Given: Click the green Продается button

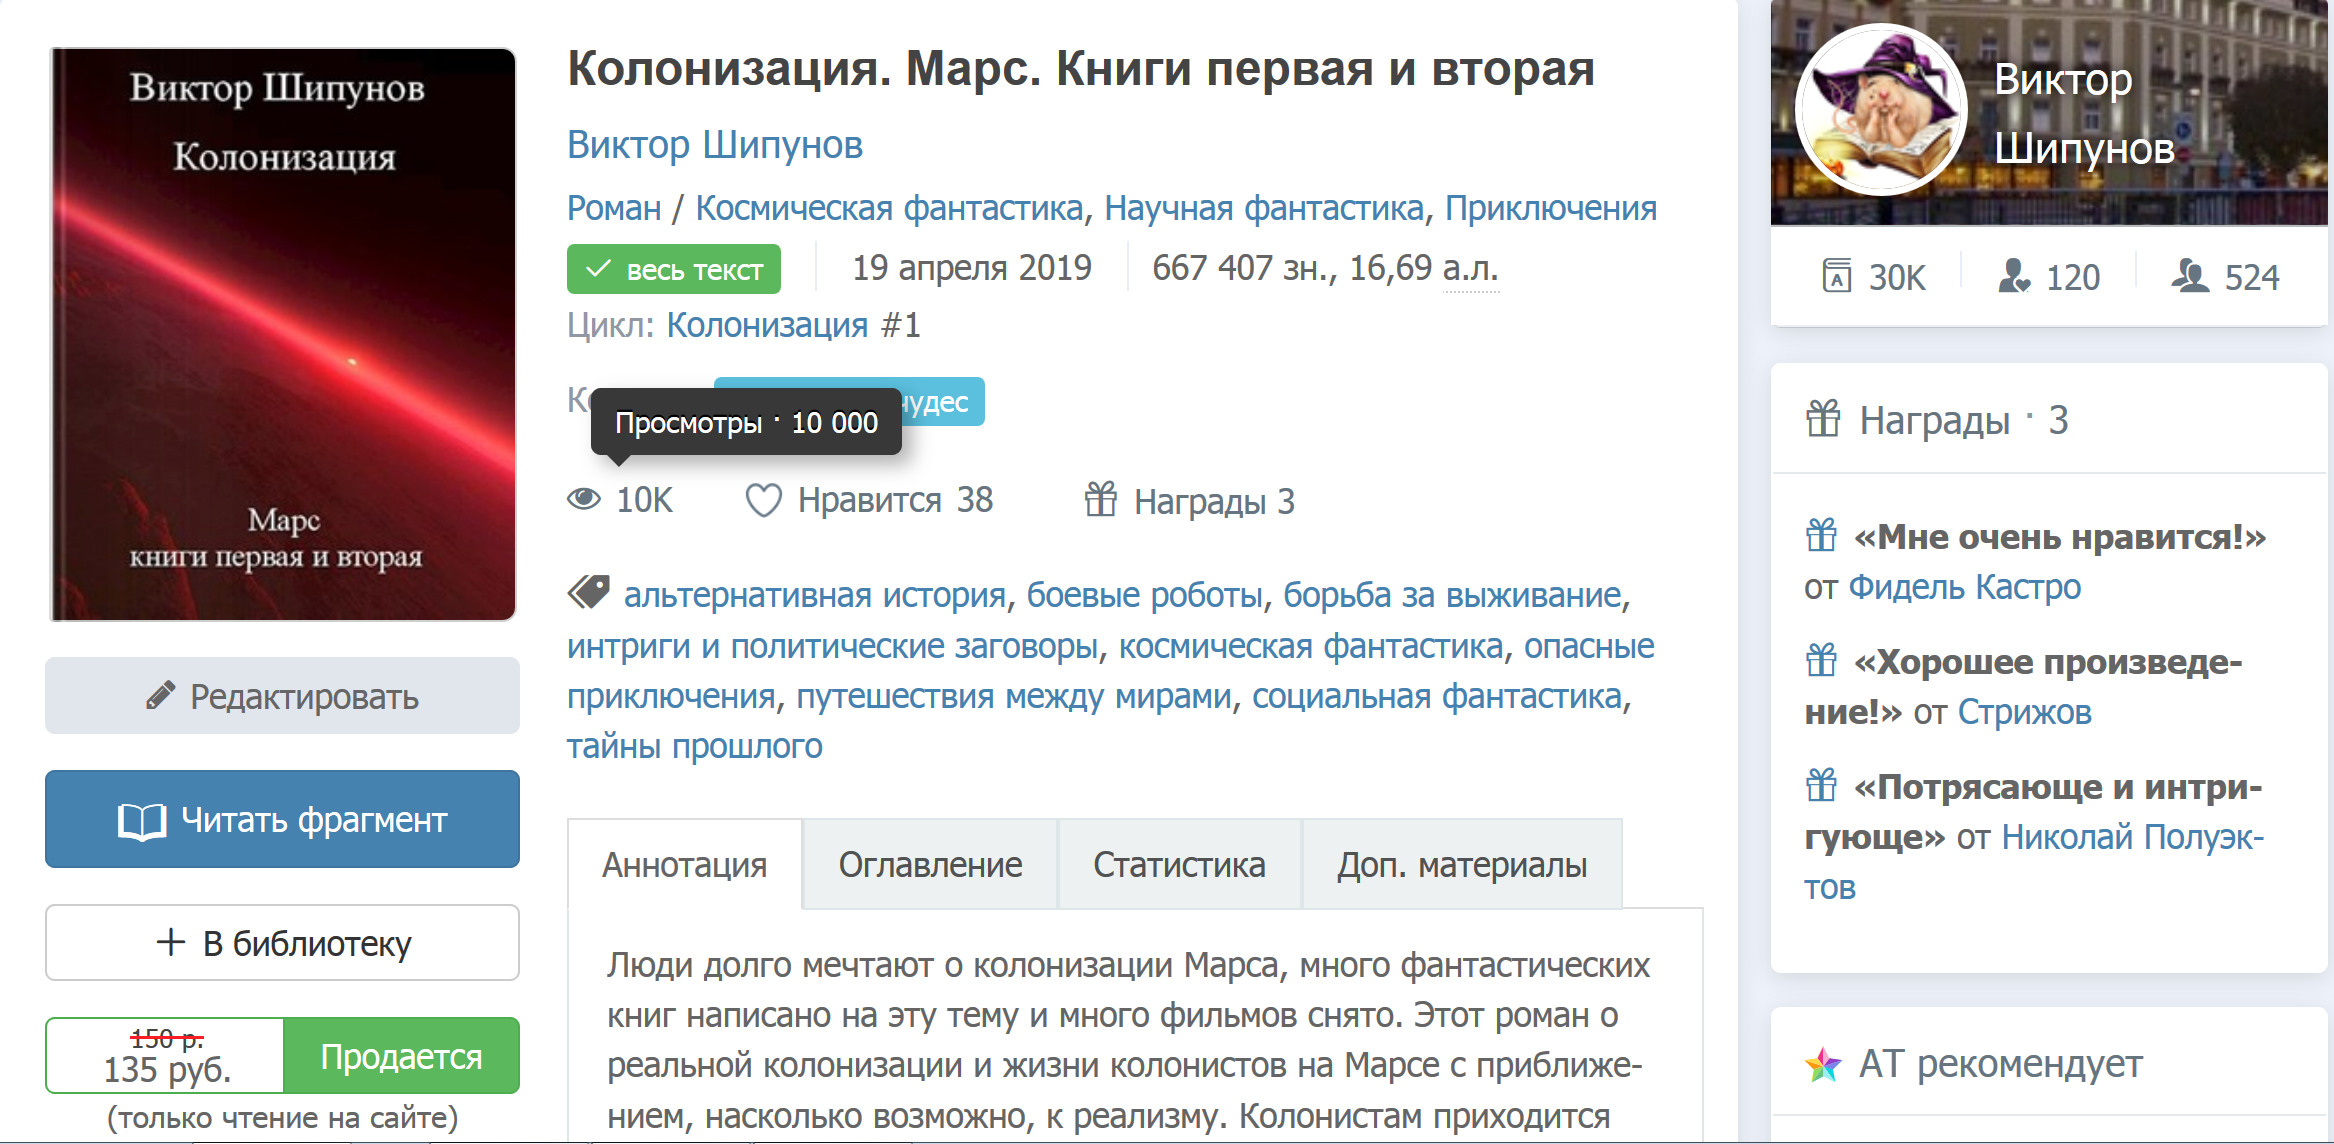Looking at the screenshot, I should (401, 1056).
